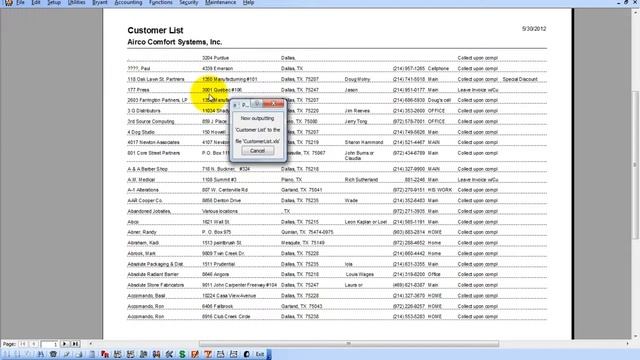640x360 pixels.
Task: Open the Security menu
Action: (x=189, y=2)
